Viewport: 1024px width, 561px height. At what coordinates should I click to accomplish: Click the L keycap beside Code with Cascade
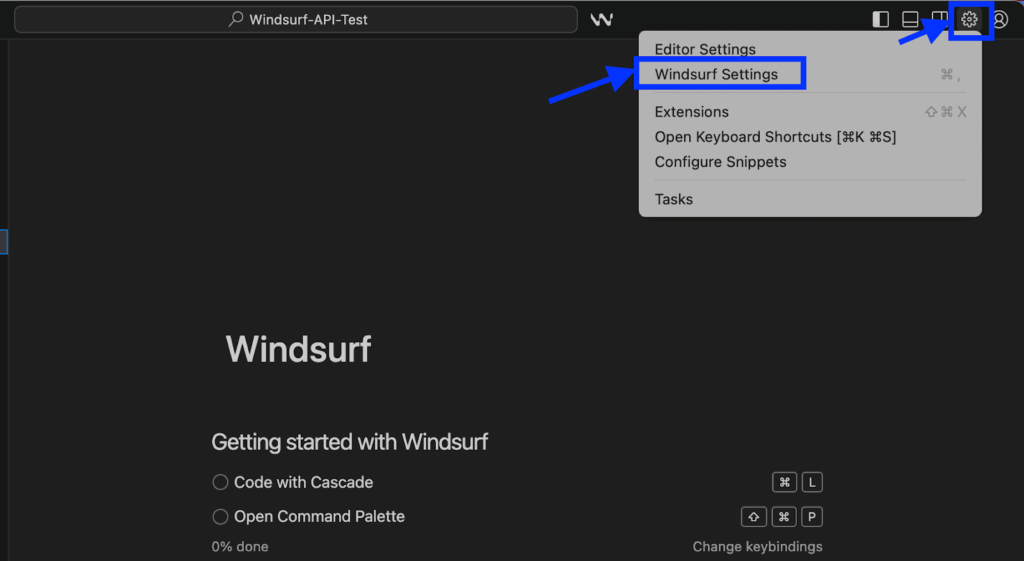pyautogui.click(x=812, y=483)
